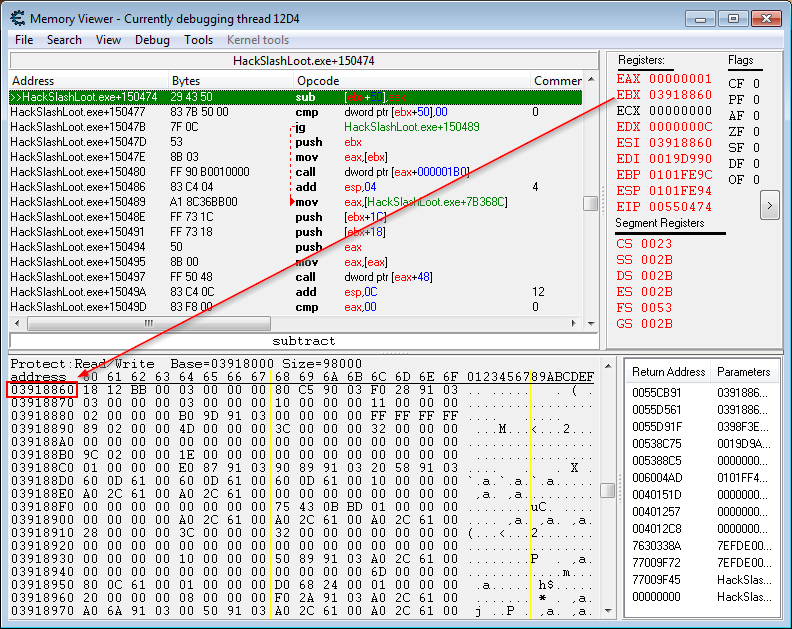Click the Address column header

click(88, 81)
